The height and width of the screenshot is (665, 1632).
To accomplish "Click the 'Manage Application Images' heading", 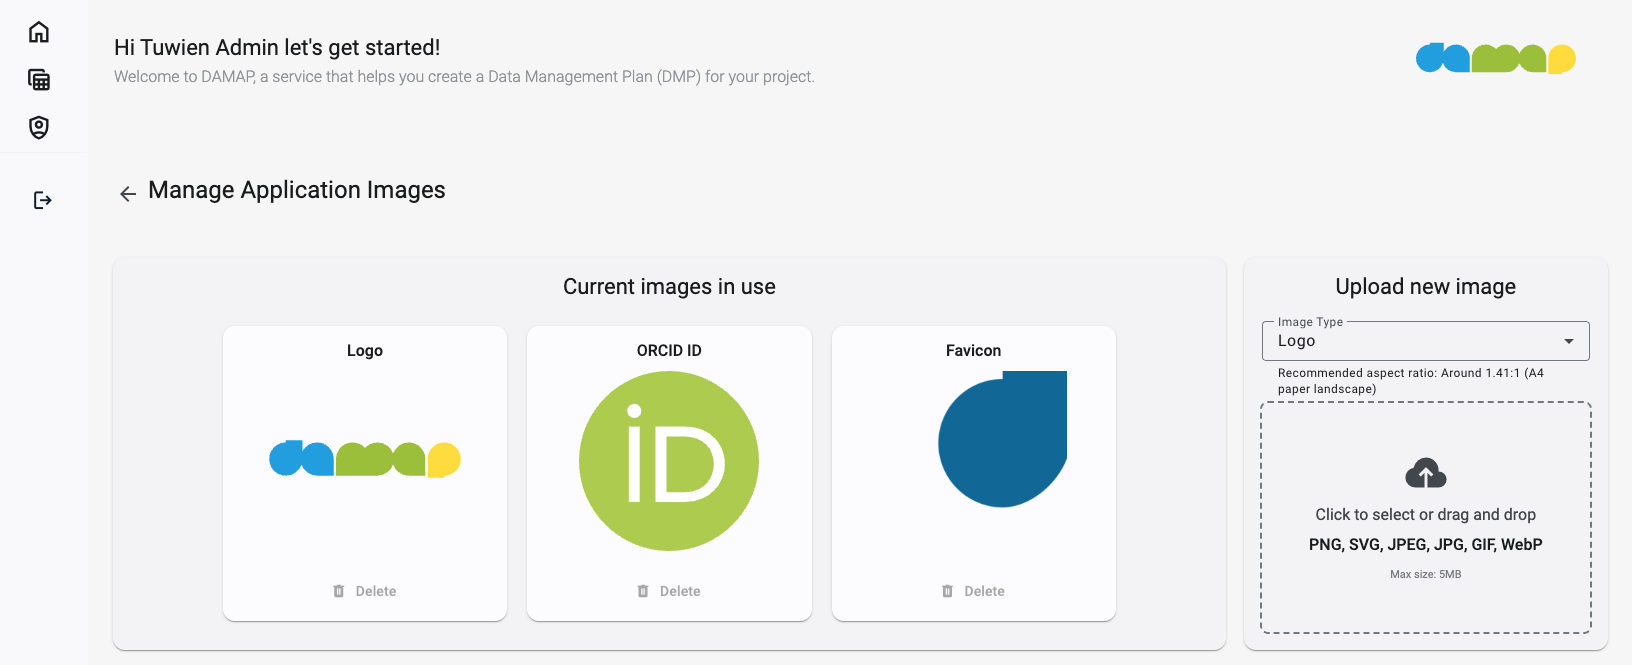I will tap(297, 190).
